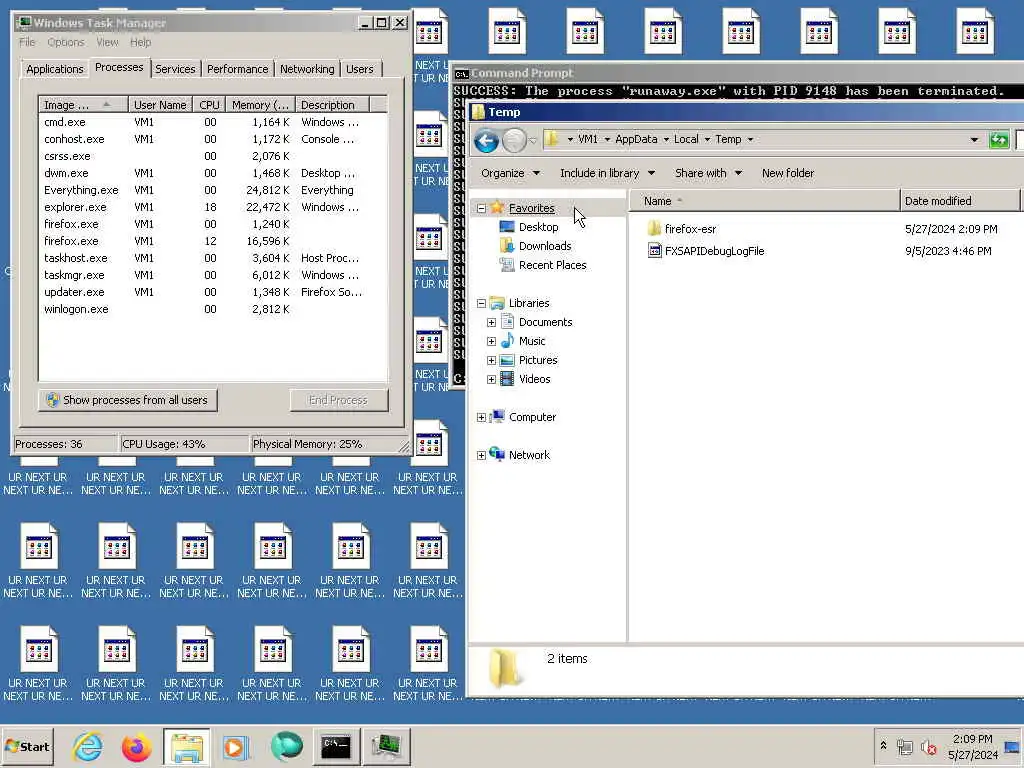Sort files by the Name column
Screen dimensions: 1024x768
click(x=764, y=201)
